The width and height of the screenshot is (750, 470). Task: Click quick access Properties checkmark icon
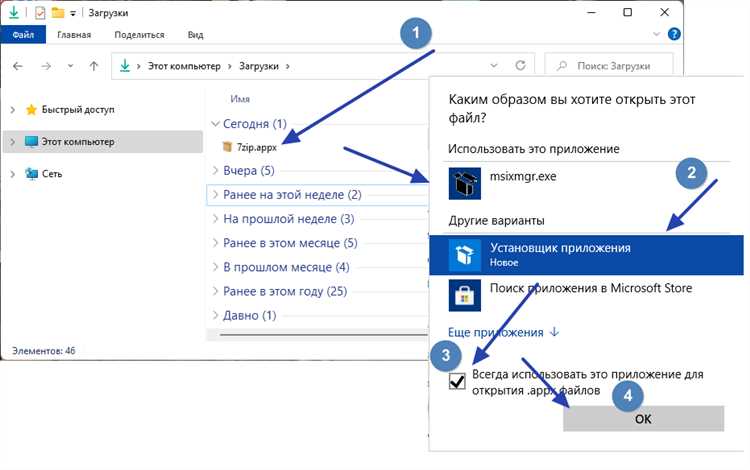pos(40,13)
